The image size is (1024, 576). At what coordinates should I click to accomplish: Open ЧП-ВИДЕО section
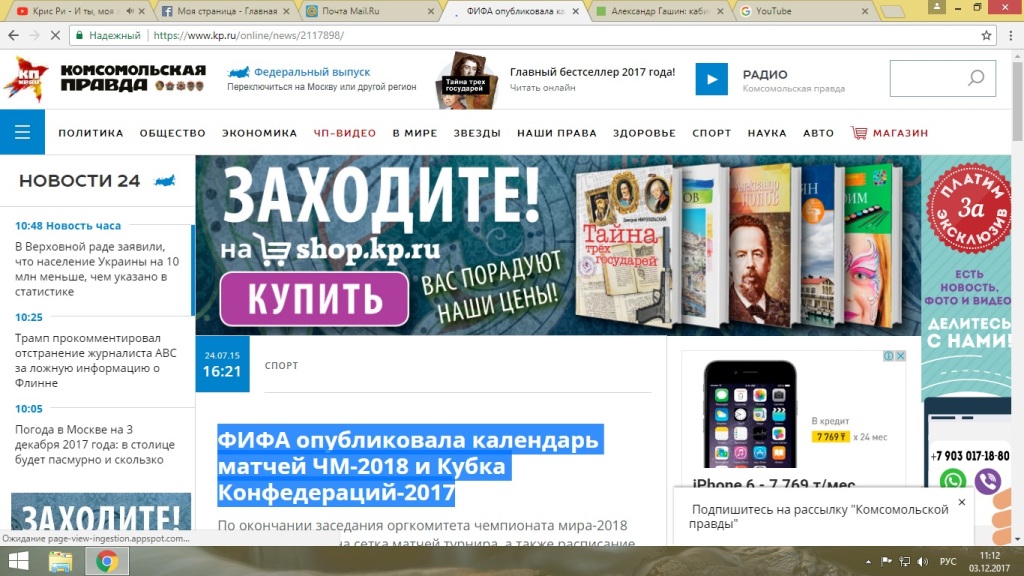pyautogui.click(x=345, y=133)
